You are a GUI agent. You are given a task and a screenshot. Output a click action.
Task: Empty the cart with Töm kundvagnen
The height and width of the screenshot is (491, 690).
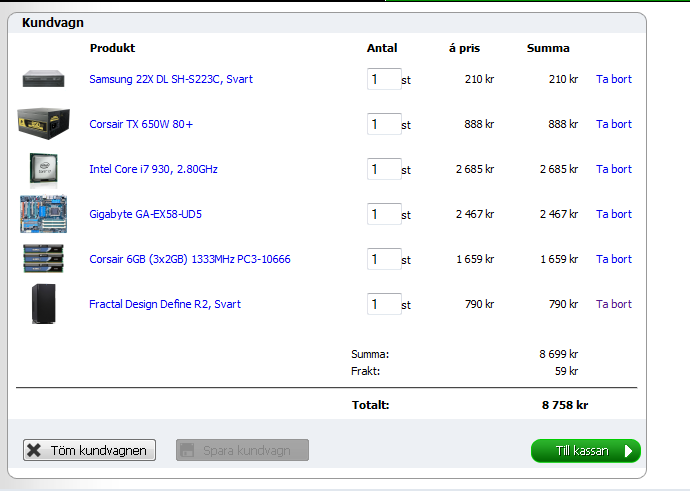[x=90, y=450]
